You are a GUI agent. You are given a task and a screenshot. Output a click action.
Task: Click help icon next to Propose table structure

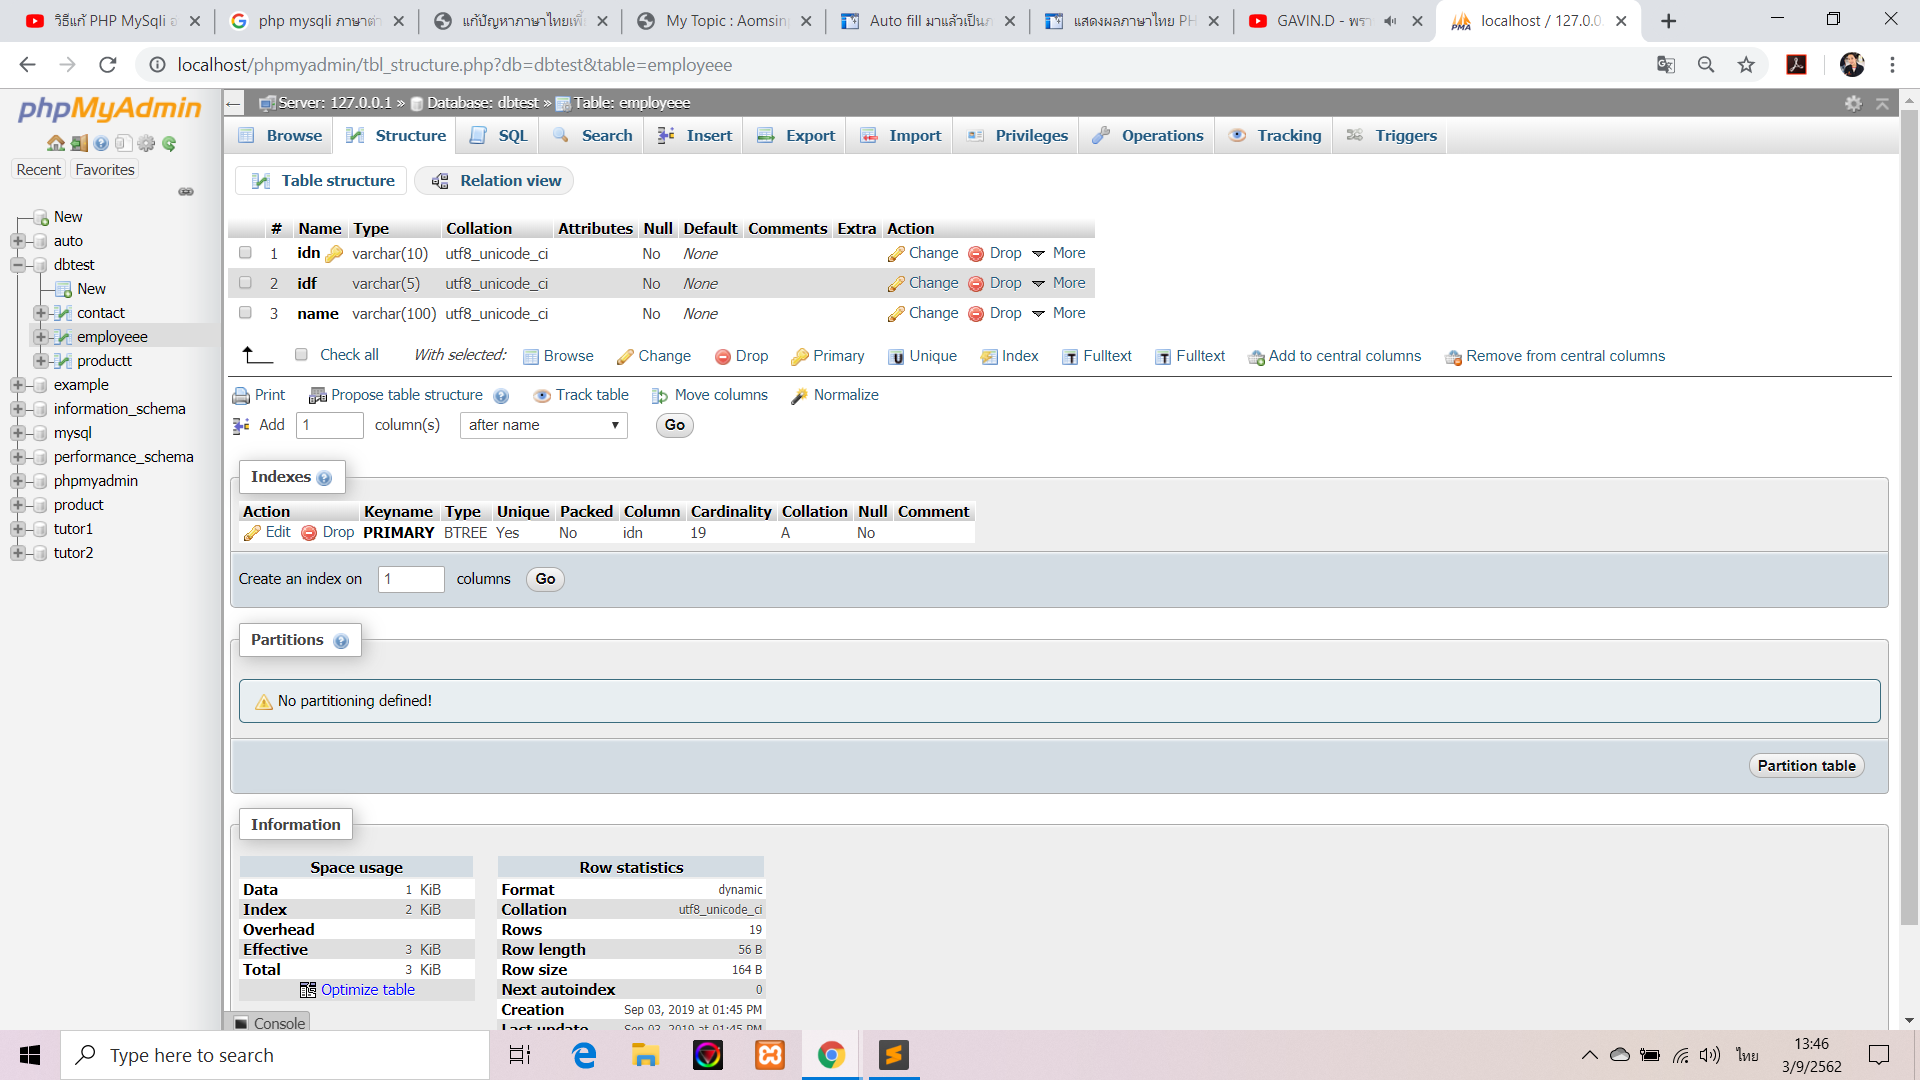pyautogui.click(x=501, y=396)
